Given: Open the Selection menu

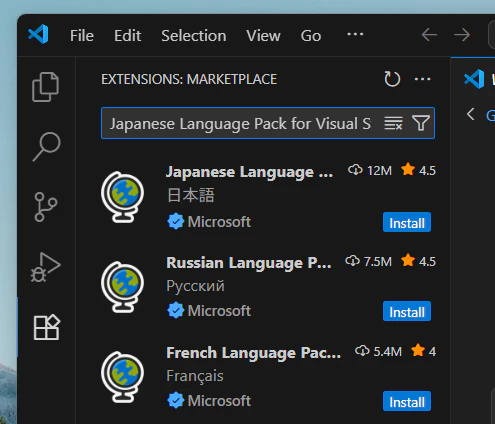Looking at the screenshot, I should pyautogui.click(x=194, y=36).
